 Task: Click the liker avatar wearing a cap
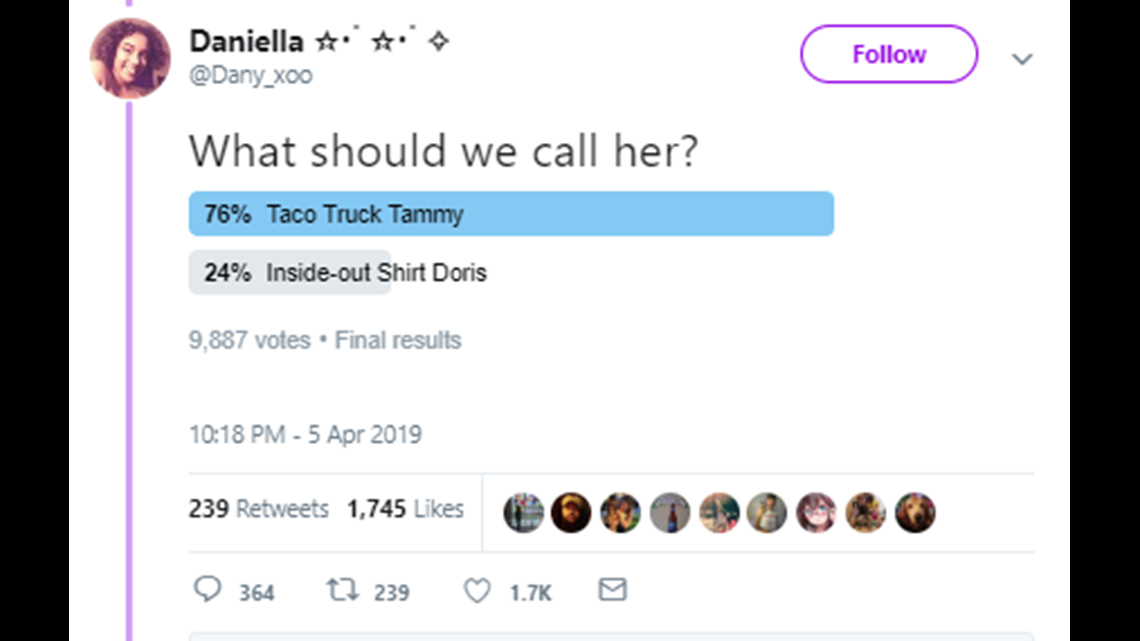click(571, 513)
